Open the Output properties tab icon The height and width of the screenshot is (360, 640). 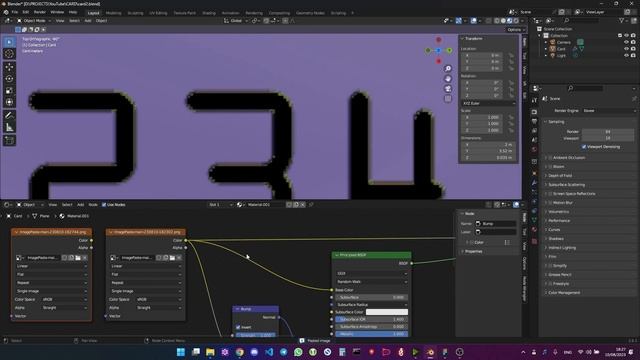point(534,121)
